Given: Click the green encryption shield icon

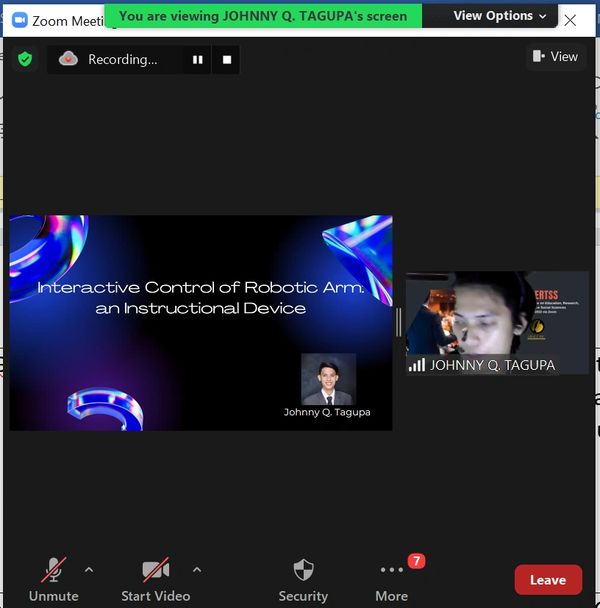Looking at the screenshot, I should coord(25,59).
